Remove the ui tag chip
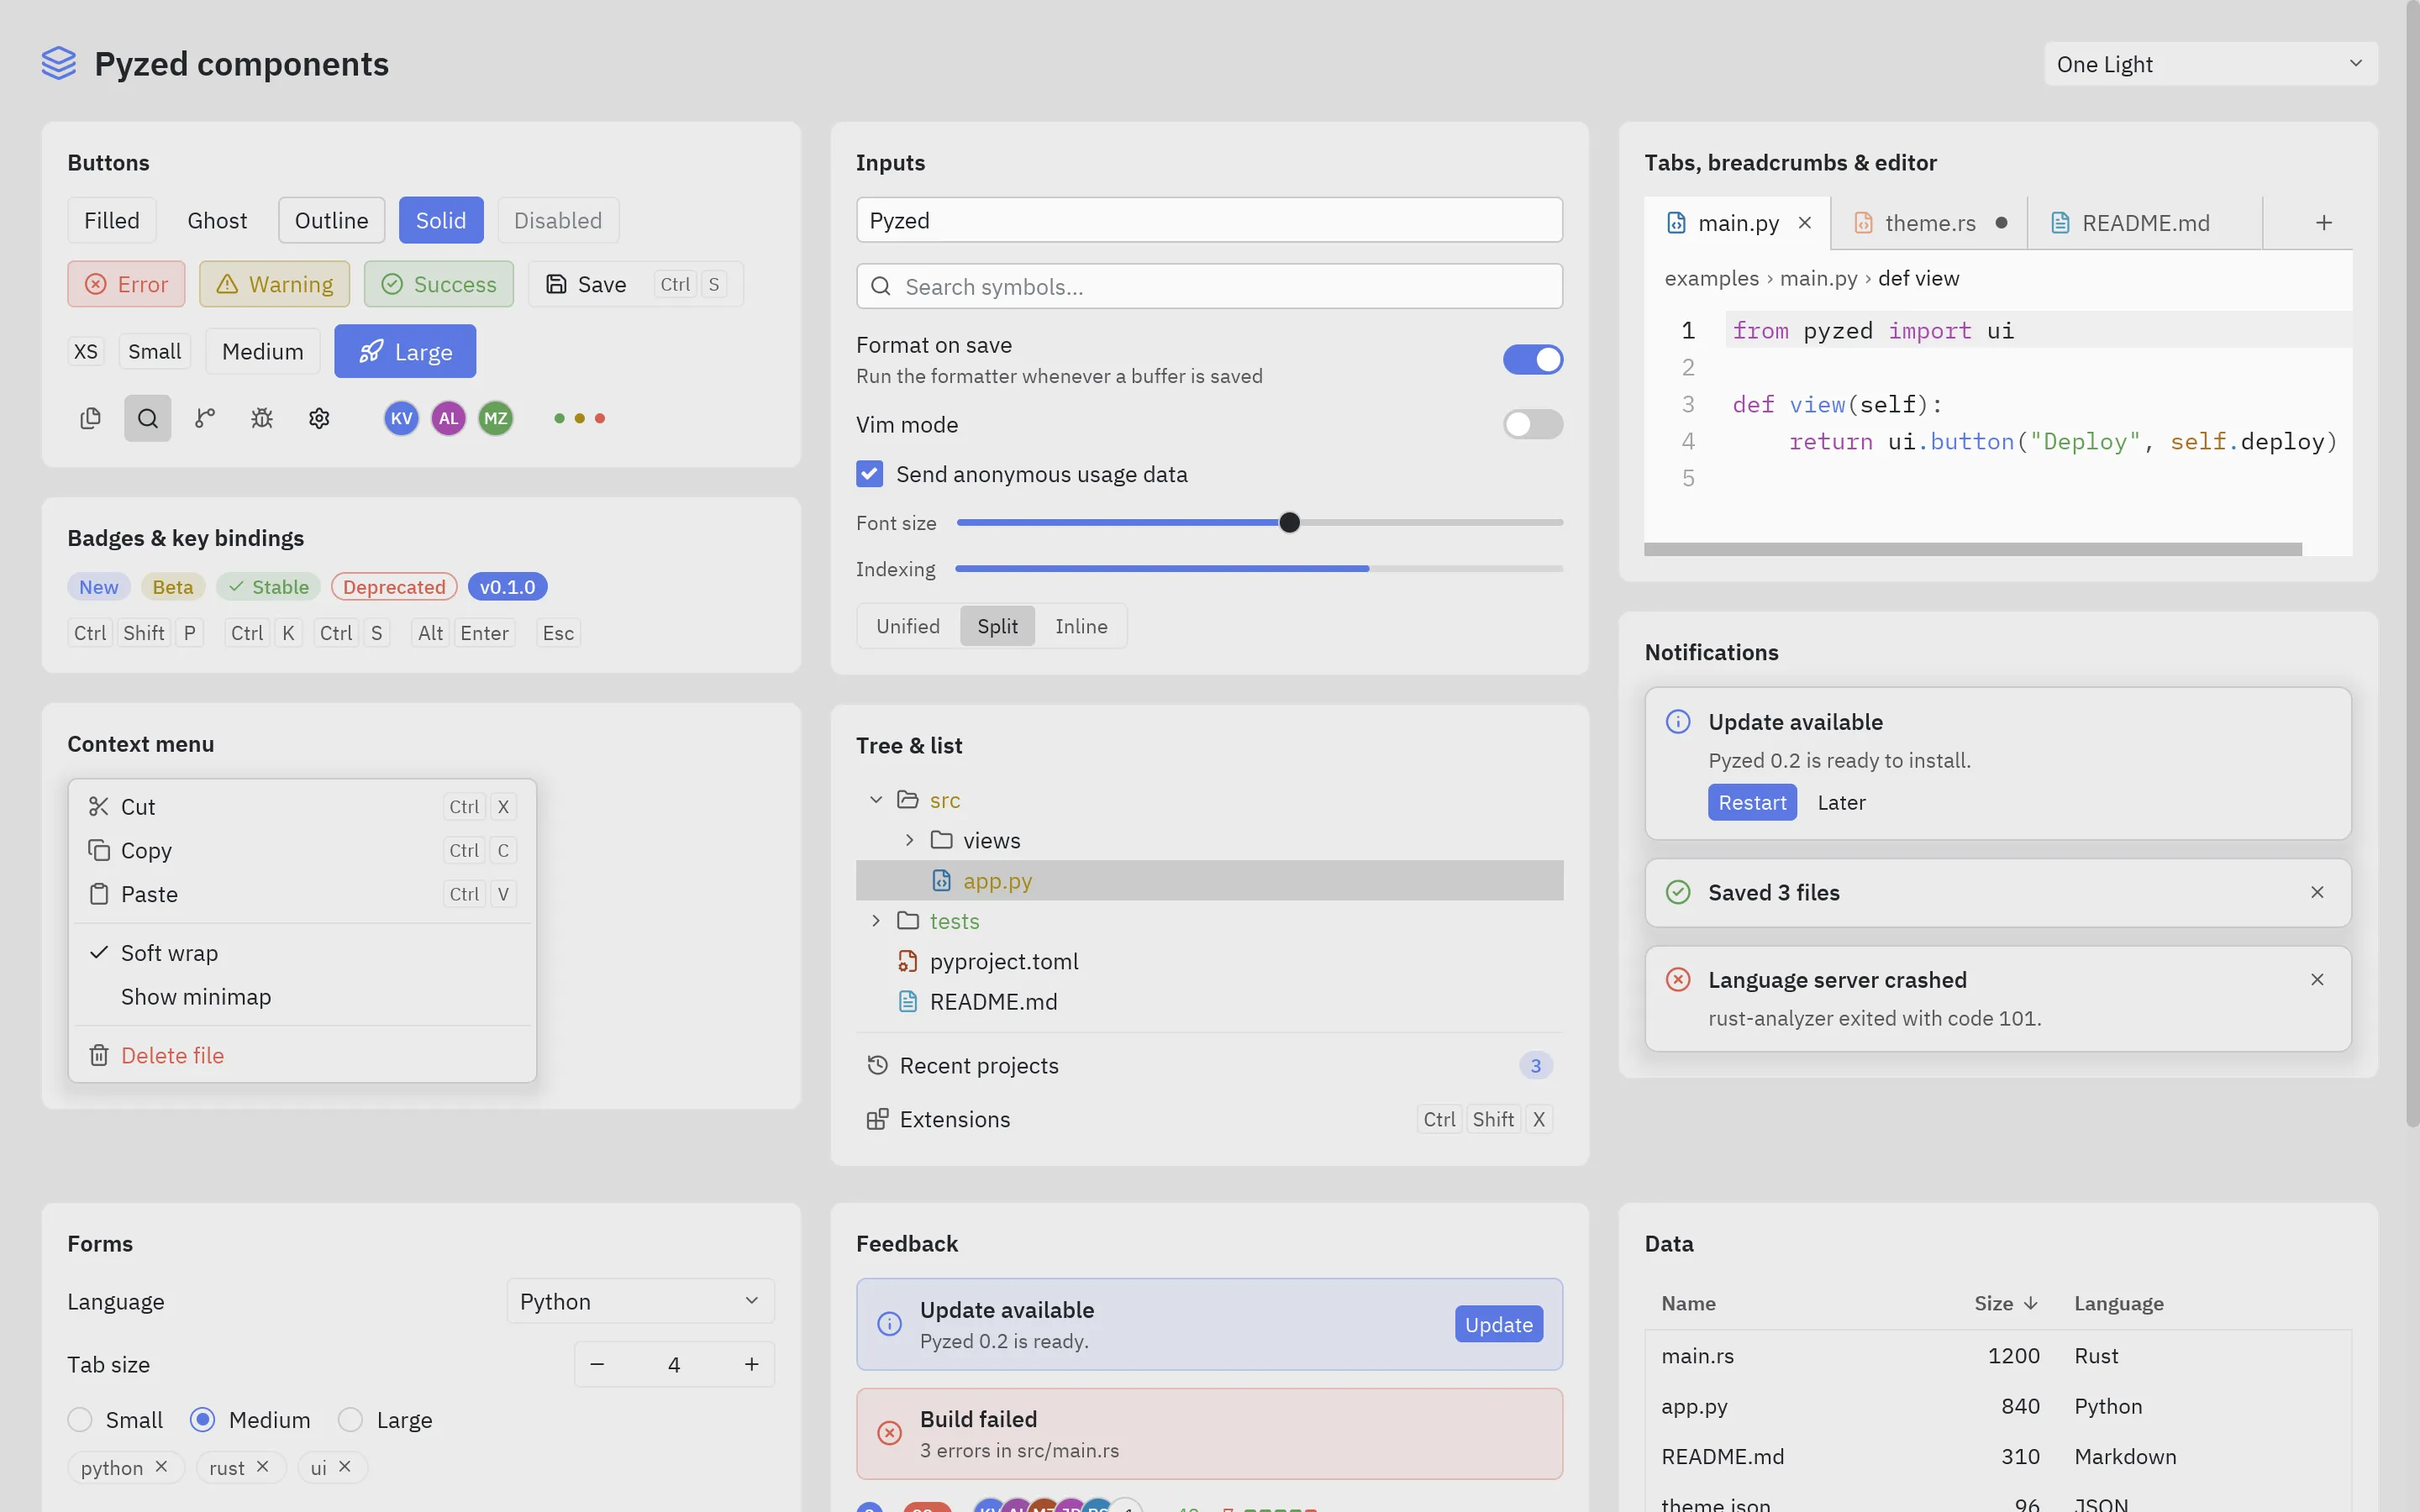Viewport: 2420px width, 1512px height. click(344, 1466)
